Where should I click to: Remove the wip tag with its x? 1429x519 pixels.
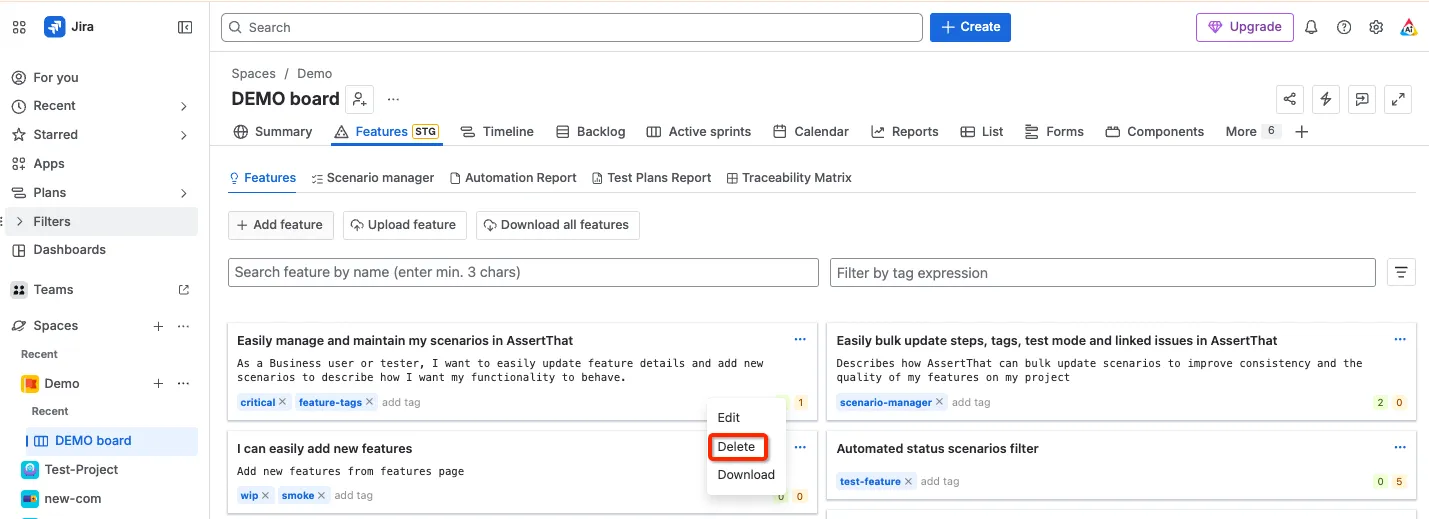point(265,495)
